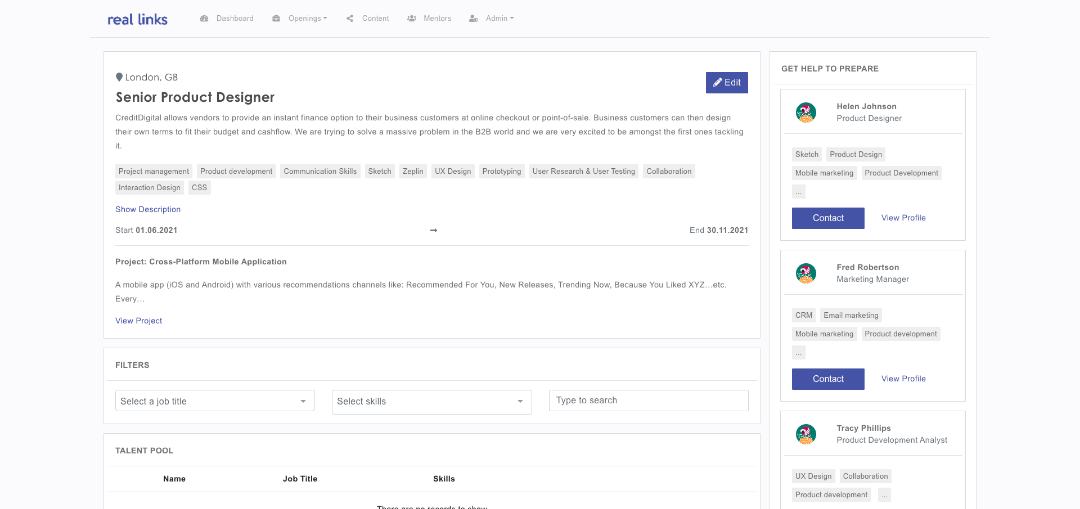
Task: Click the Admin user icon
Action: tap(473, 19)
